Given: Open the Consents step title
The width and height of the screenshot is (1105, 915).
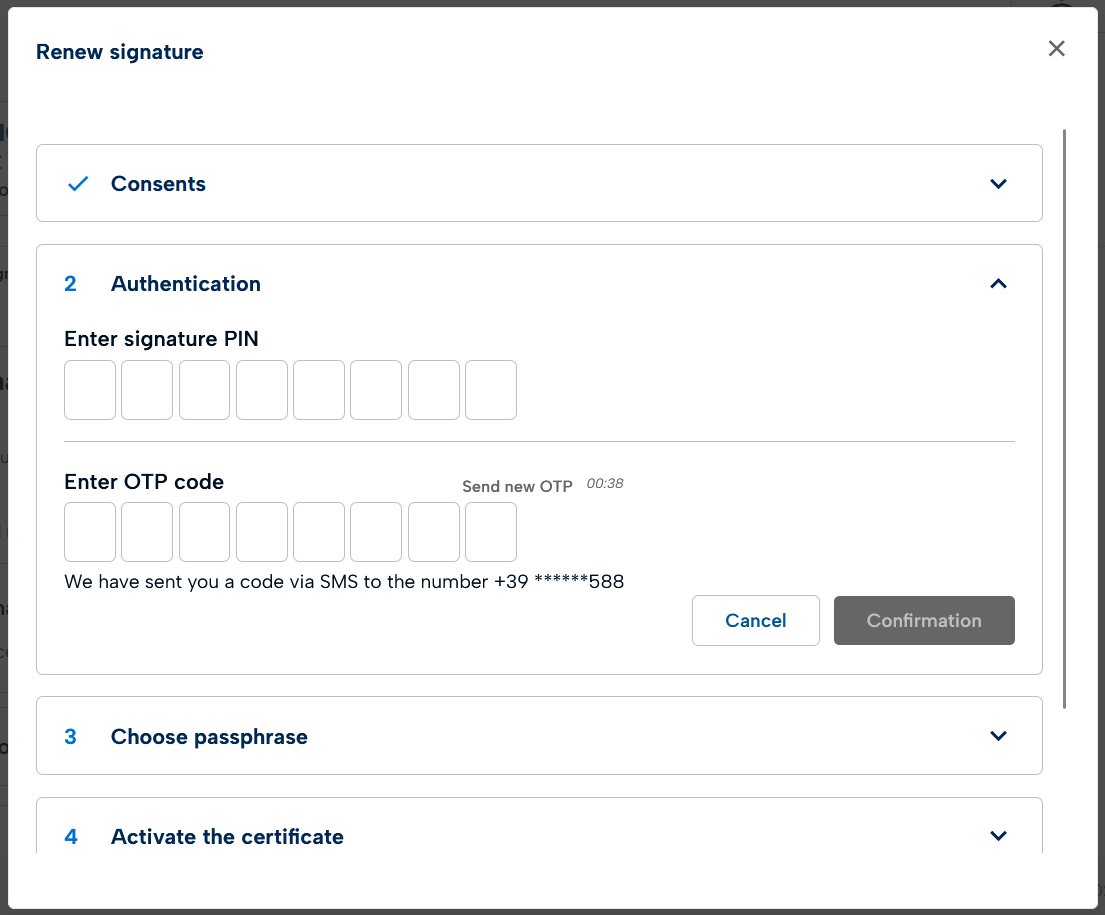Looking at the screenshot, I should tap(158, 184).
